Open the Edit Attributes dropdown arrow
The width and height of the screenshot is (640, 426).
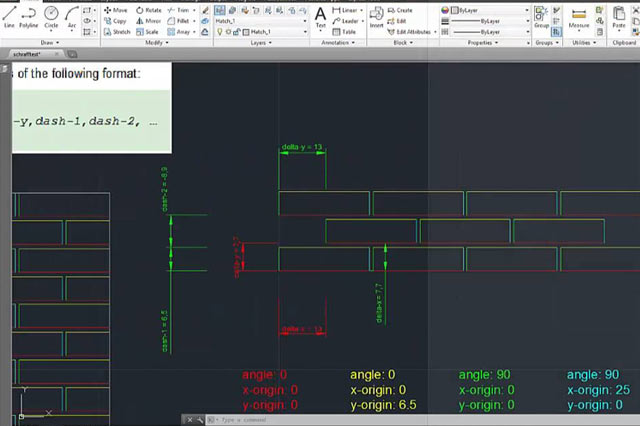click(x=435, y=31)
